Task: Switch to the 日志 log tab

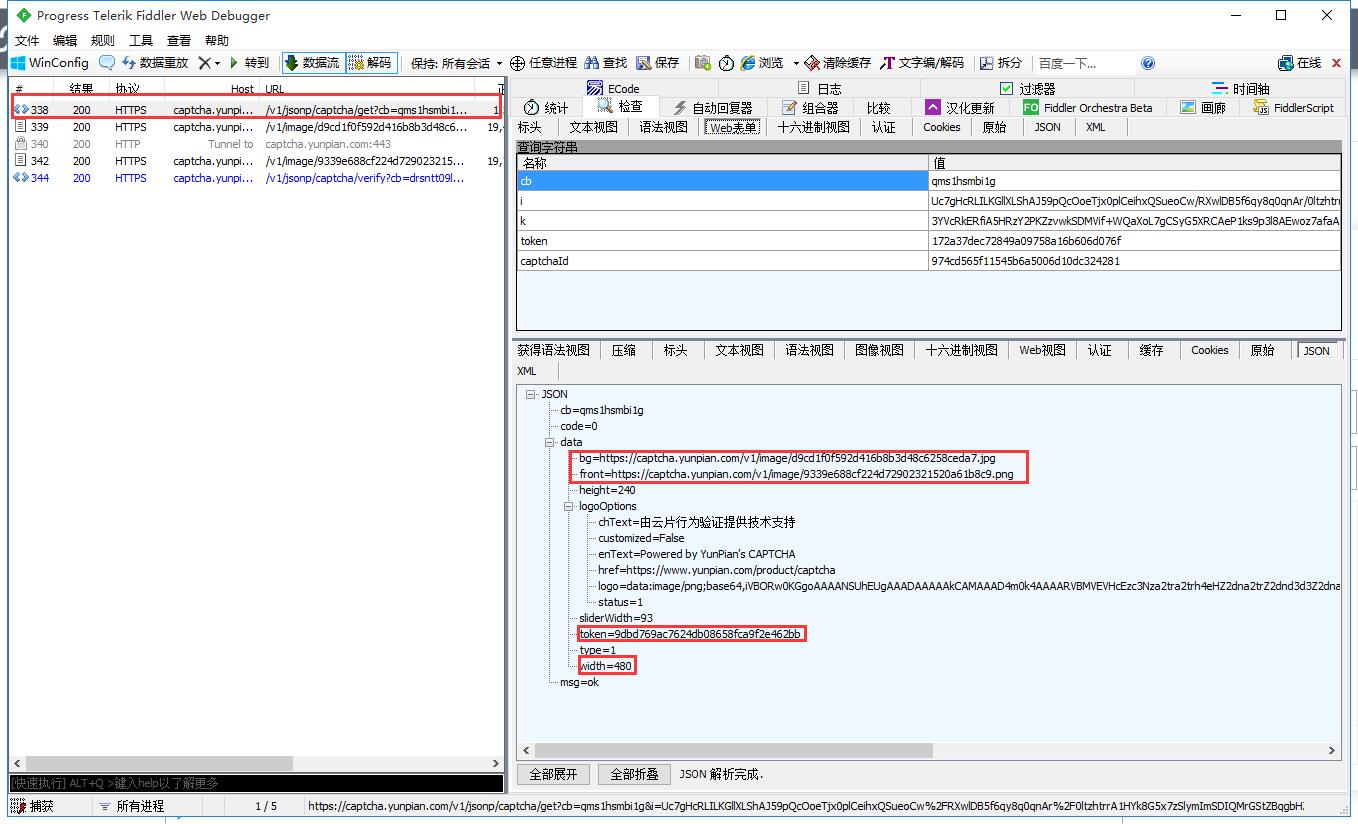Action: tap(820, 89)
